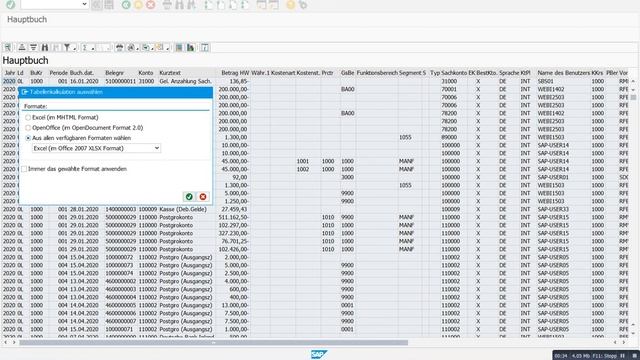Viewport: 640px width, 360px height.
Task: Click the 'F11: Stopp' recorder label
Action: point(605,356)
